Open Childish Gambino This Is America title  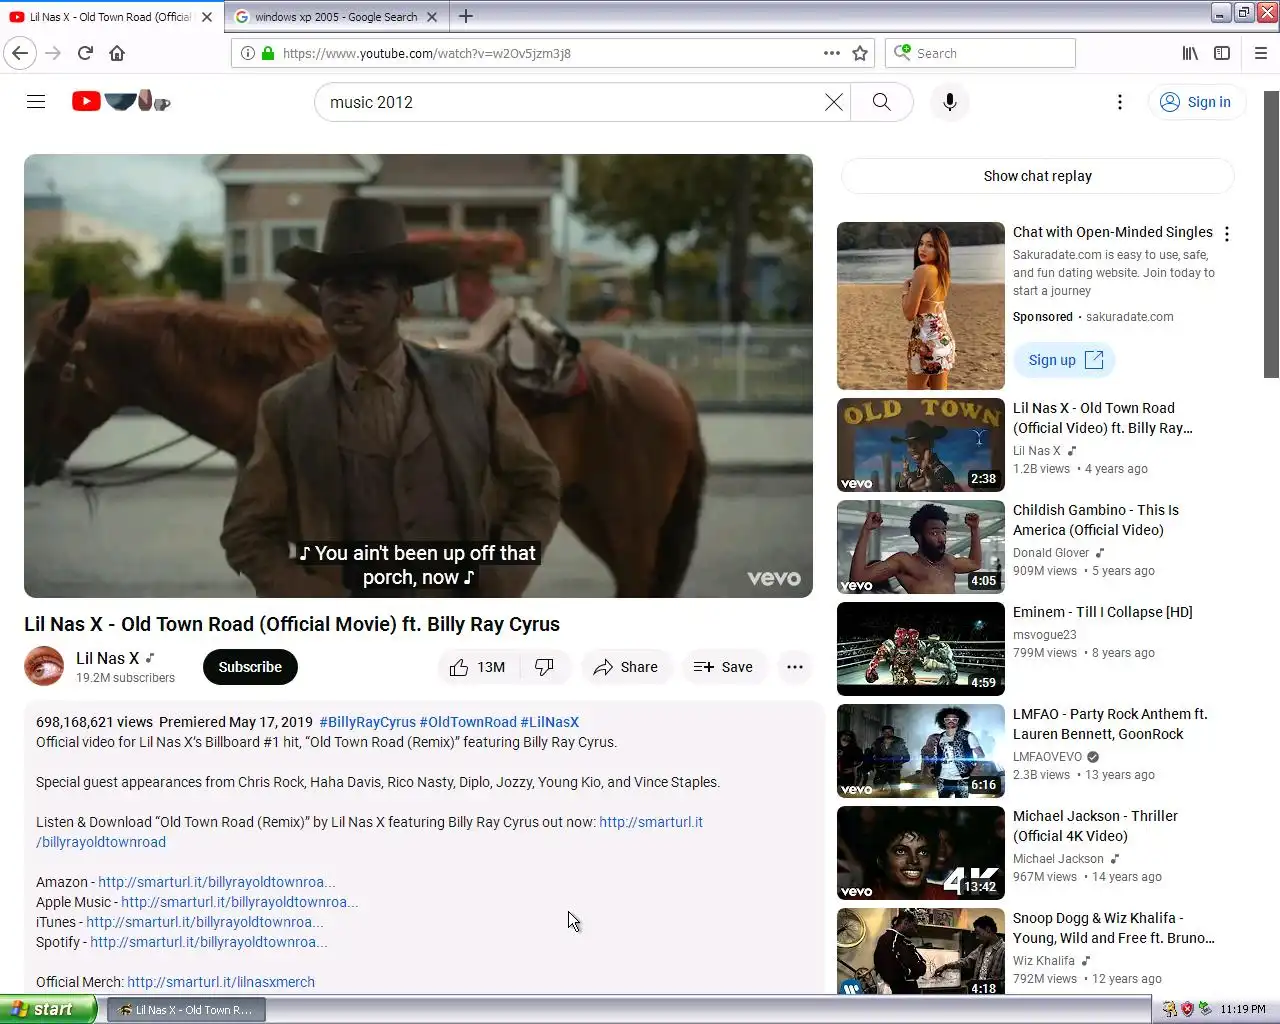coord(1096,520)
